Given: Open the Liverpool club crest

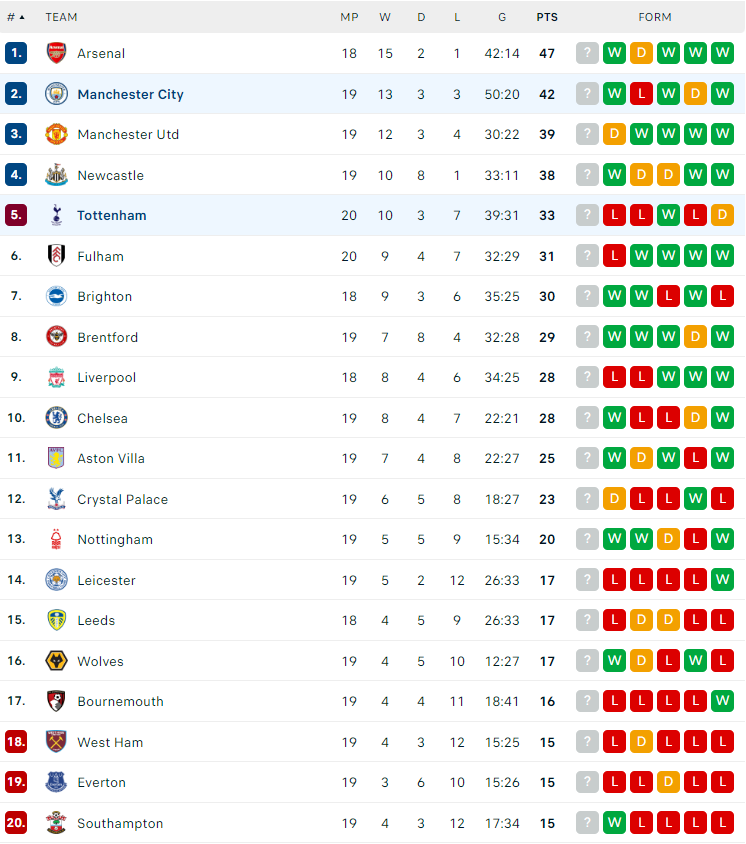Looking at the screenshot, I should coord(56,377).
